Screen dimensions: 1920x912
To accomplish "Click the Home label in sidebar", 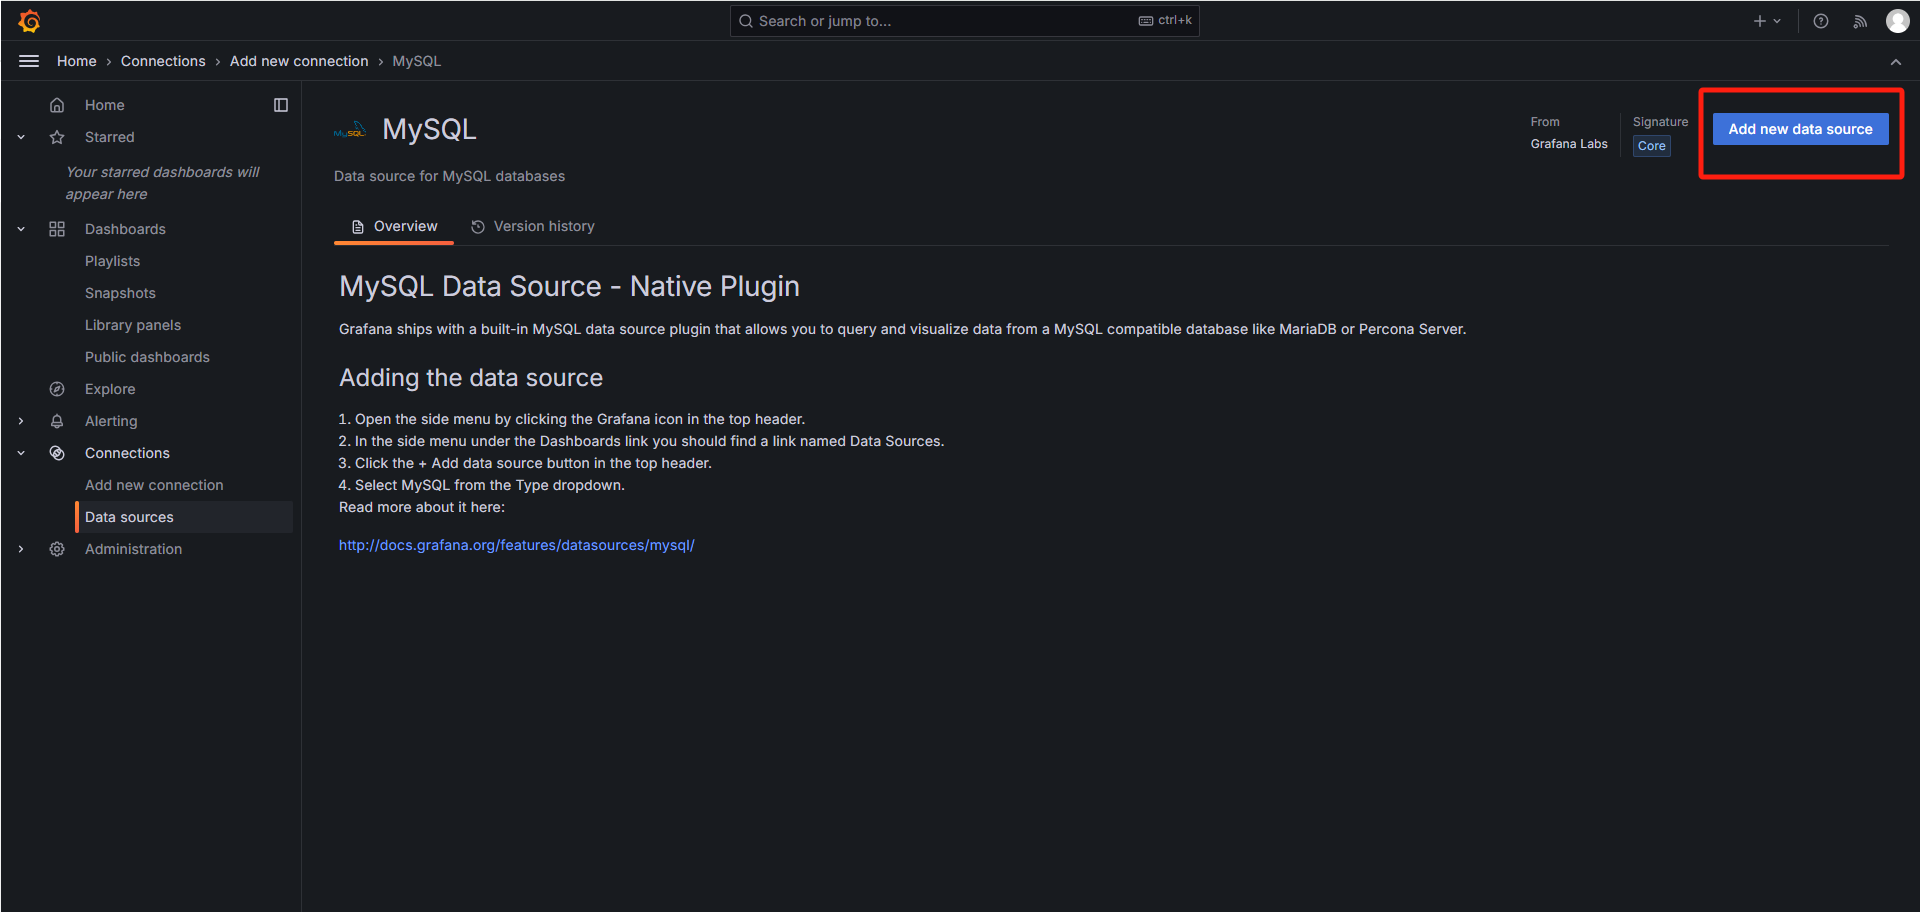I will pos(105,105).
